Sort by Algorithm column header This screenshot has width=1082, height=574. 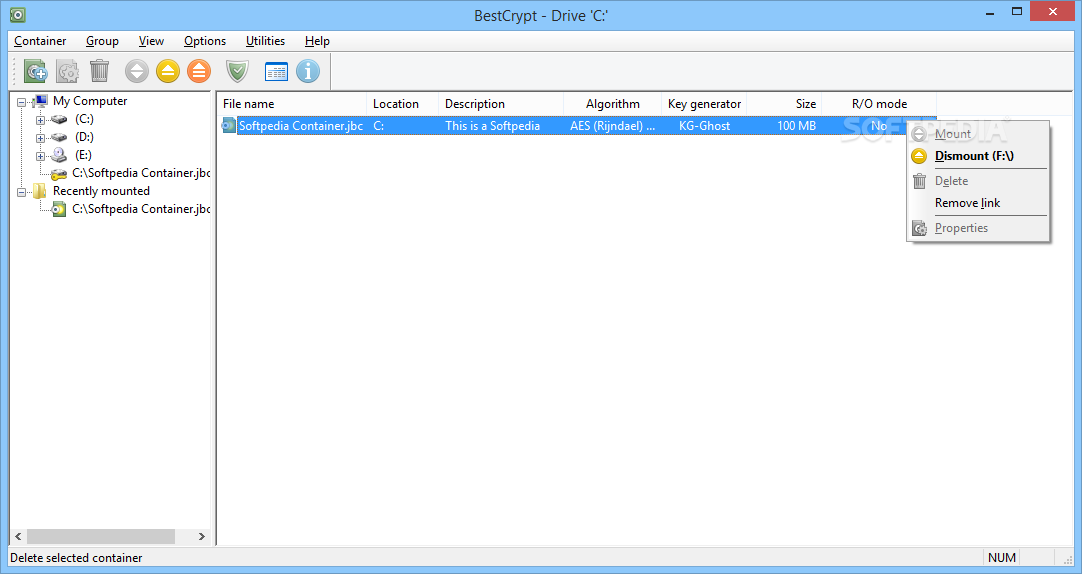pyautogui.click(x=613, y=103)
